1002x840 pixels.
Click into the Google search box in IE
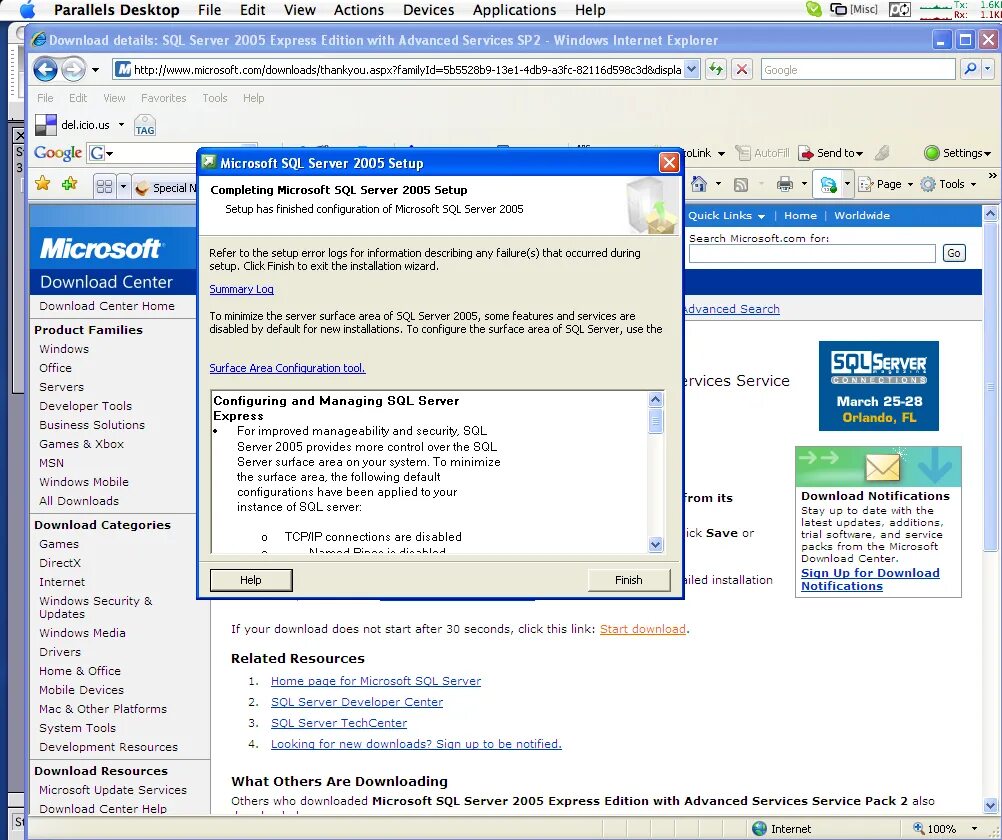pyautogui.click(x=858, y=70)
